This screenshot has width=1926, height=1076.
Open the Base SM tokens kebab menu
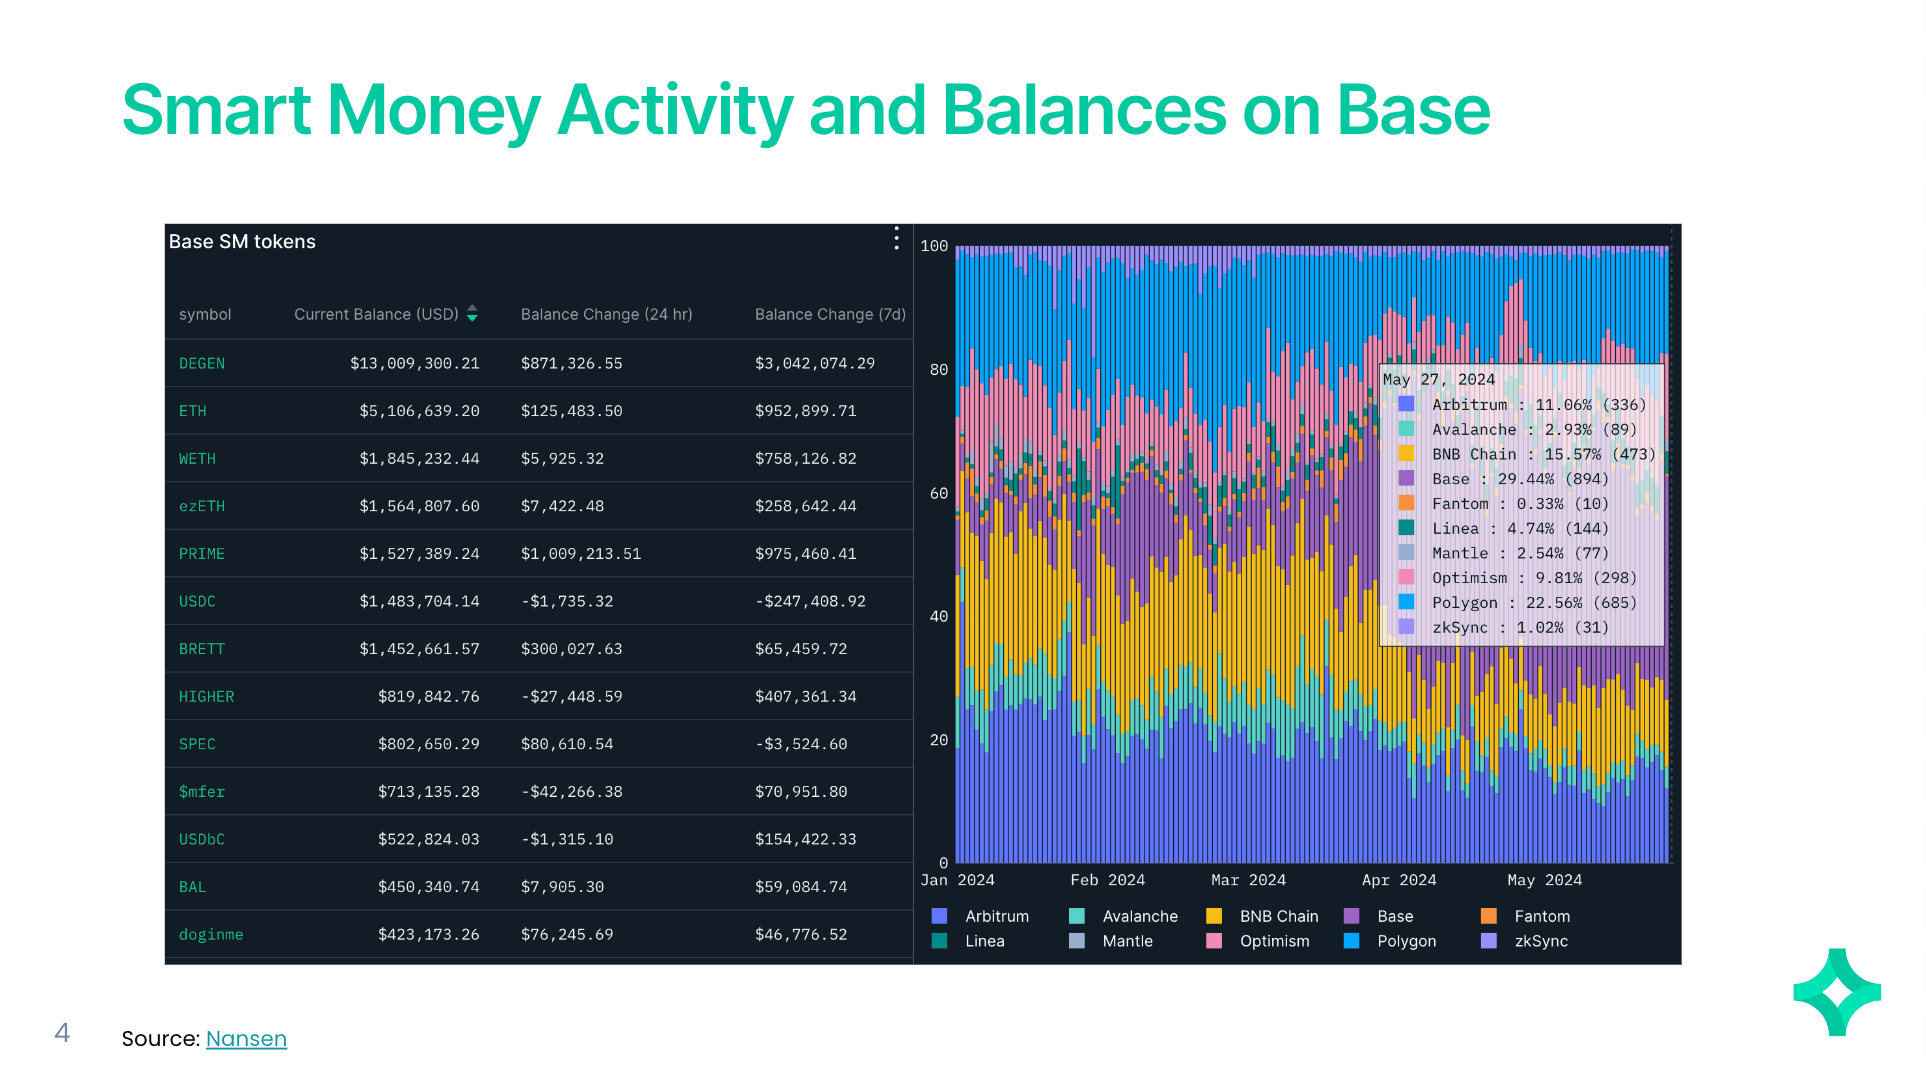[x=896, y=239]
